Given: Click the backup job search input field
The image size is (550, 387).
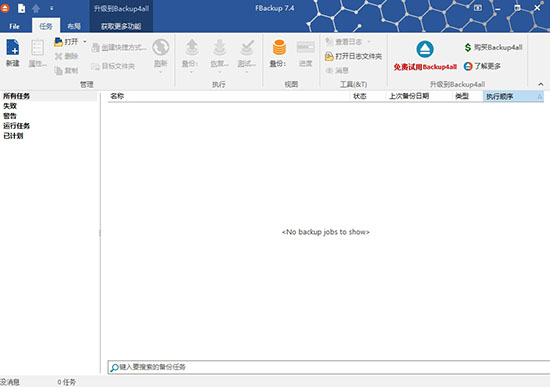Looking at the screenshot, I should (x=329, y=367).
